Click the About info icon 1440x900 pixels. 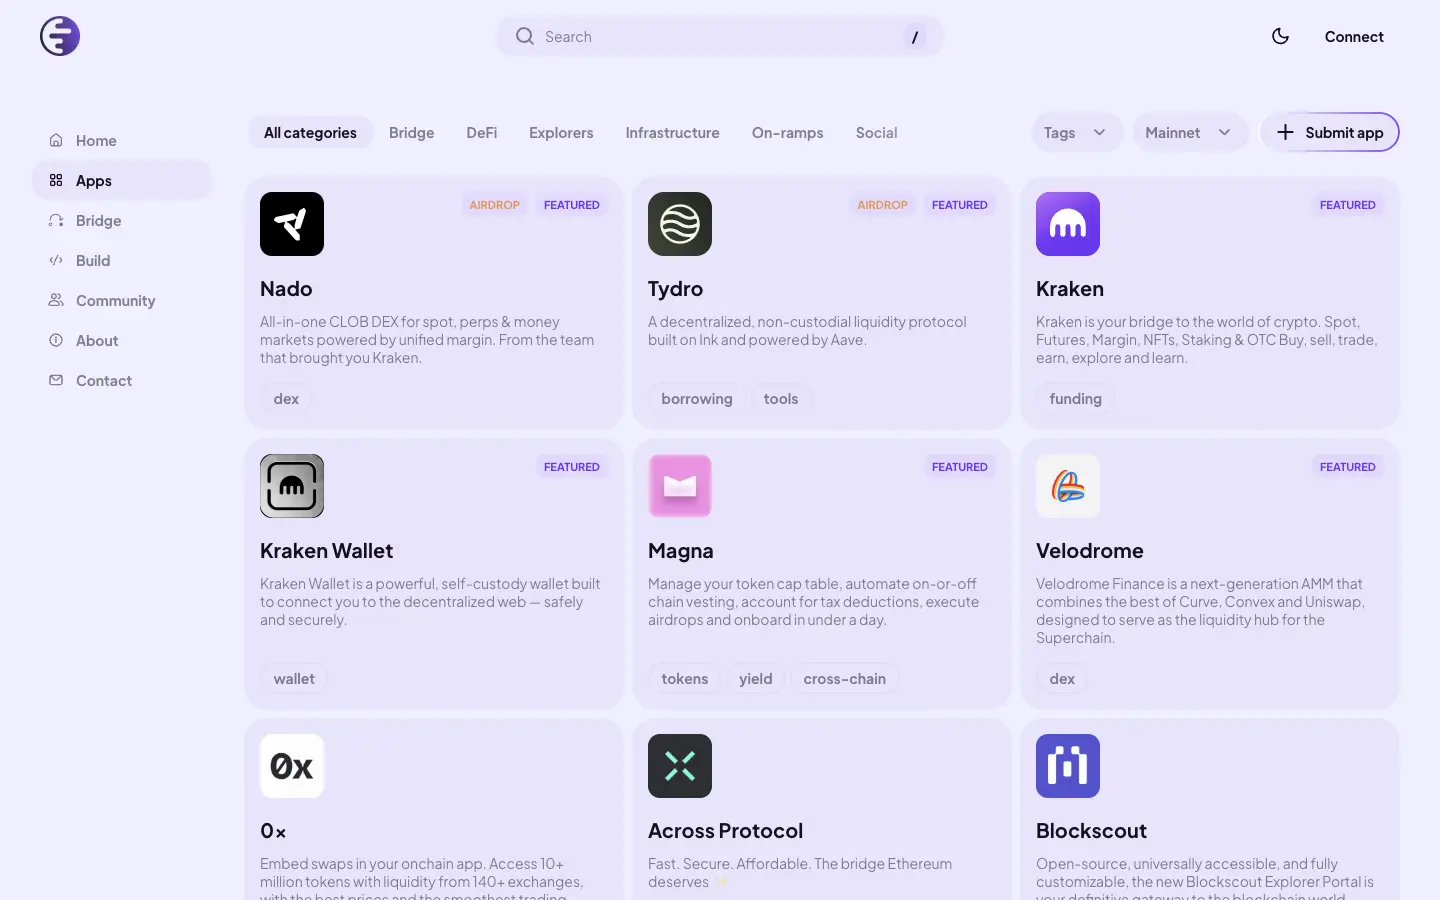coord(56,340)
